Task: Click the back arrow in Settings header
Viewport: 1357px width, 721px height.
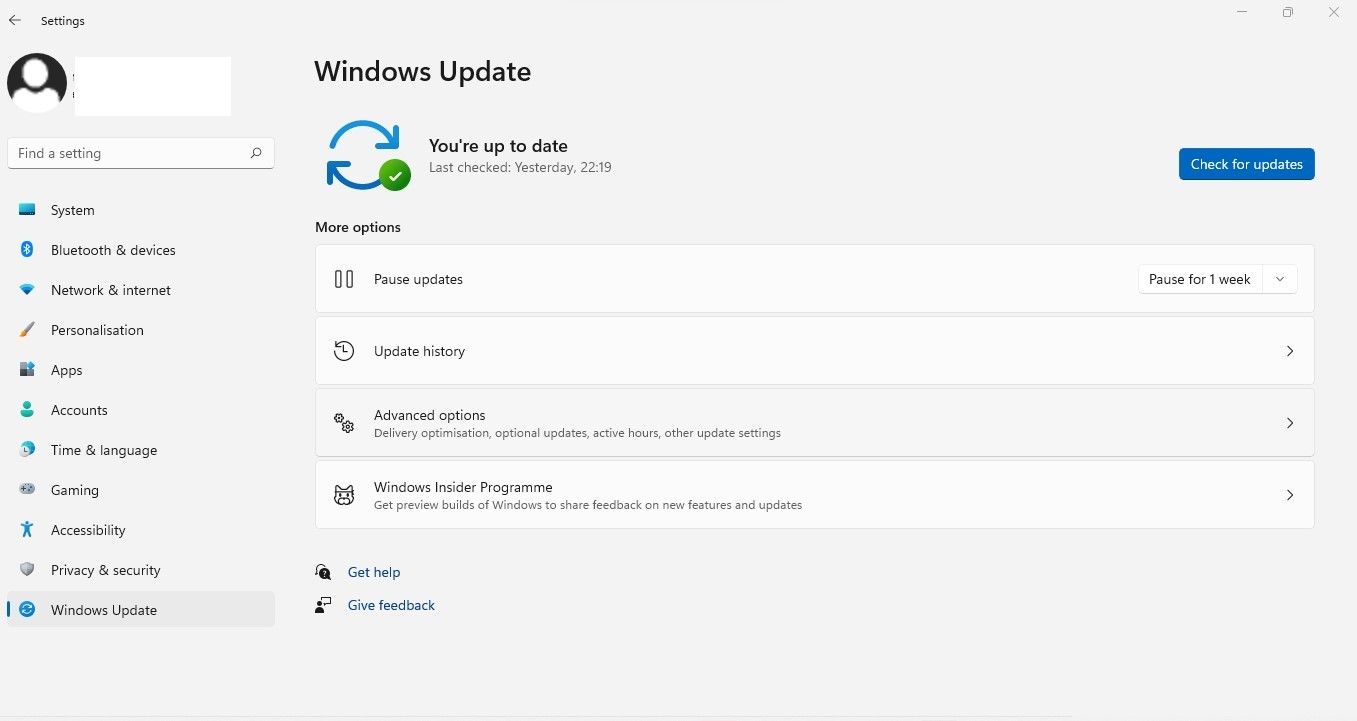Action: 15,20
